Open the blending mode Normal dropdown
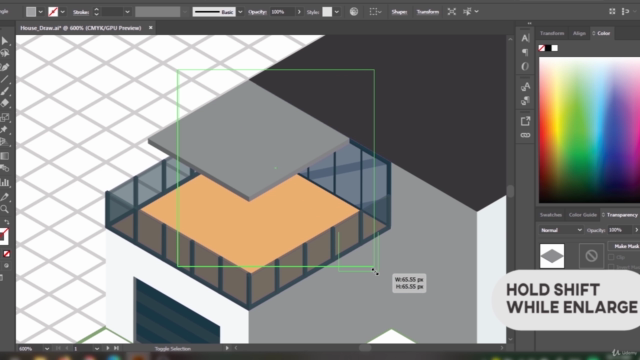This screenshot has height=360, width=640. point(561,230)
